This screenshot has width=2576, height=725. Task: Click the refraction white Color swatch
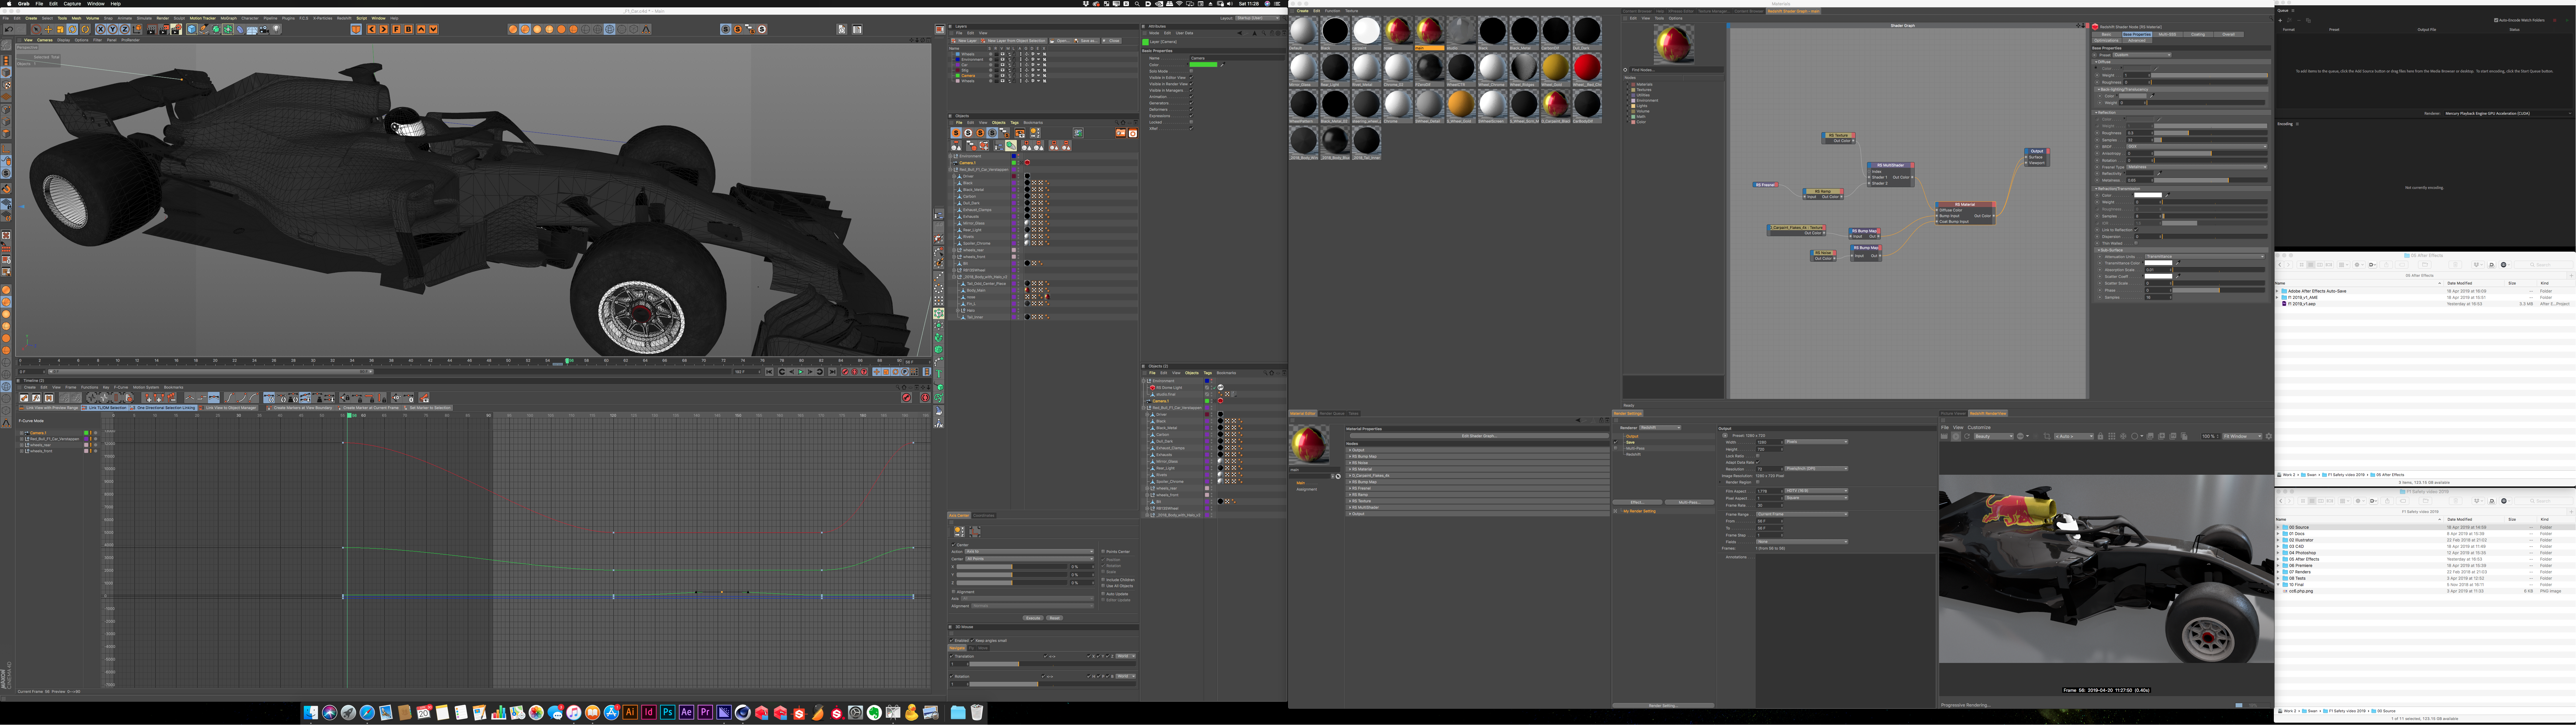2148,195
